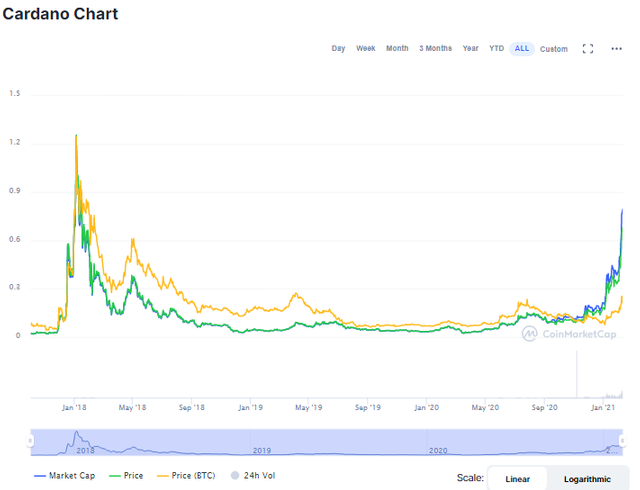
Task: Switch chart scale to Linear
Action: click(518, 479)
